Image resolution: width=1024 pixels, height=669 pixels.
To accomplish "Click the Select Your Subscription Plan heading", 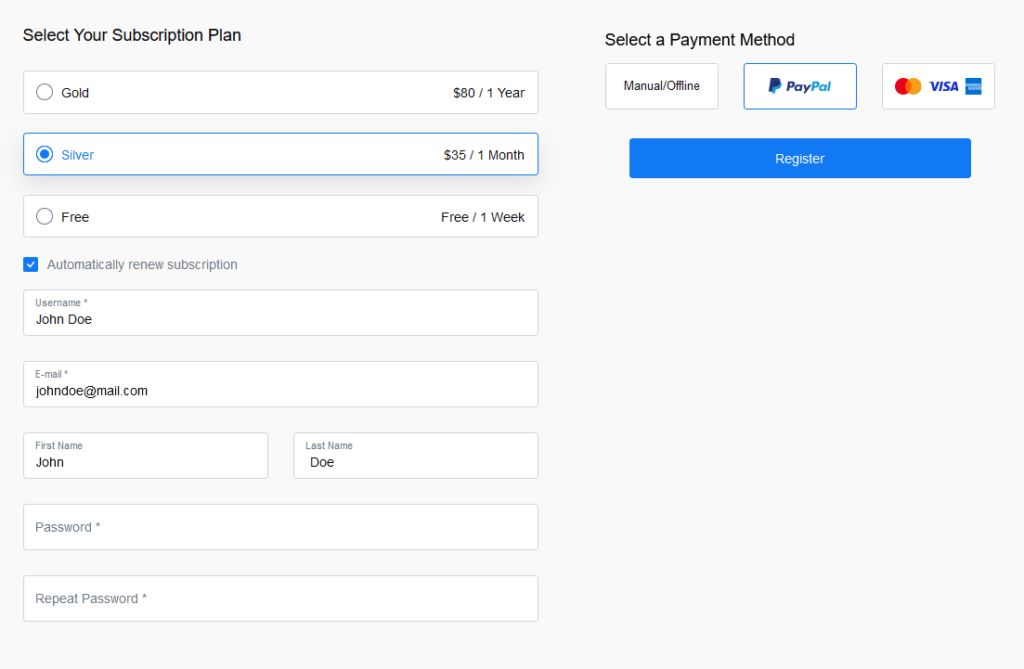I will pyautogui.click(x=132, y=35).
